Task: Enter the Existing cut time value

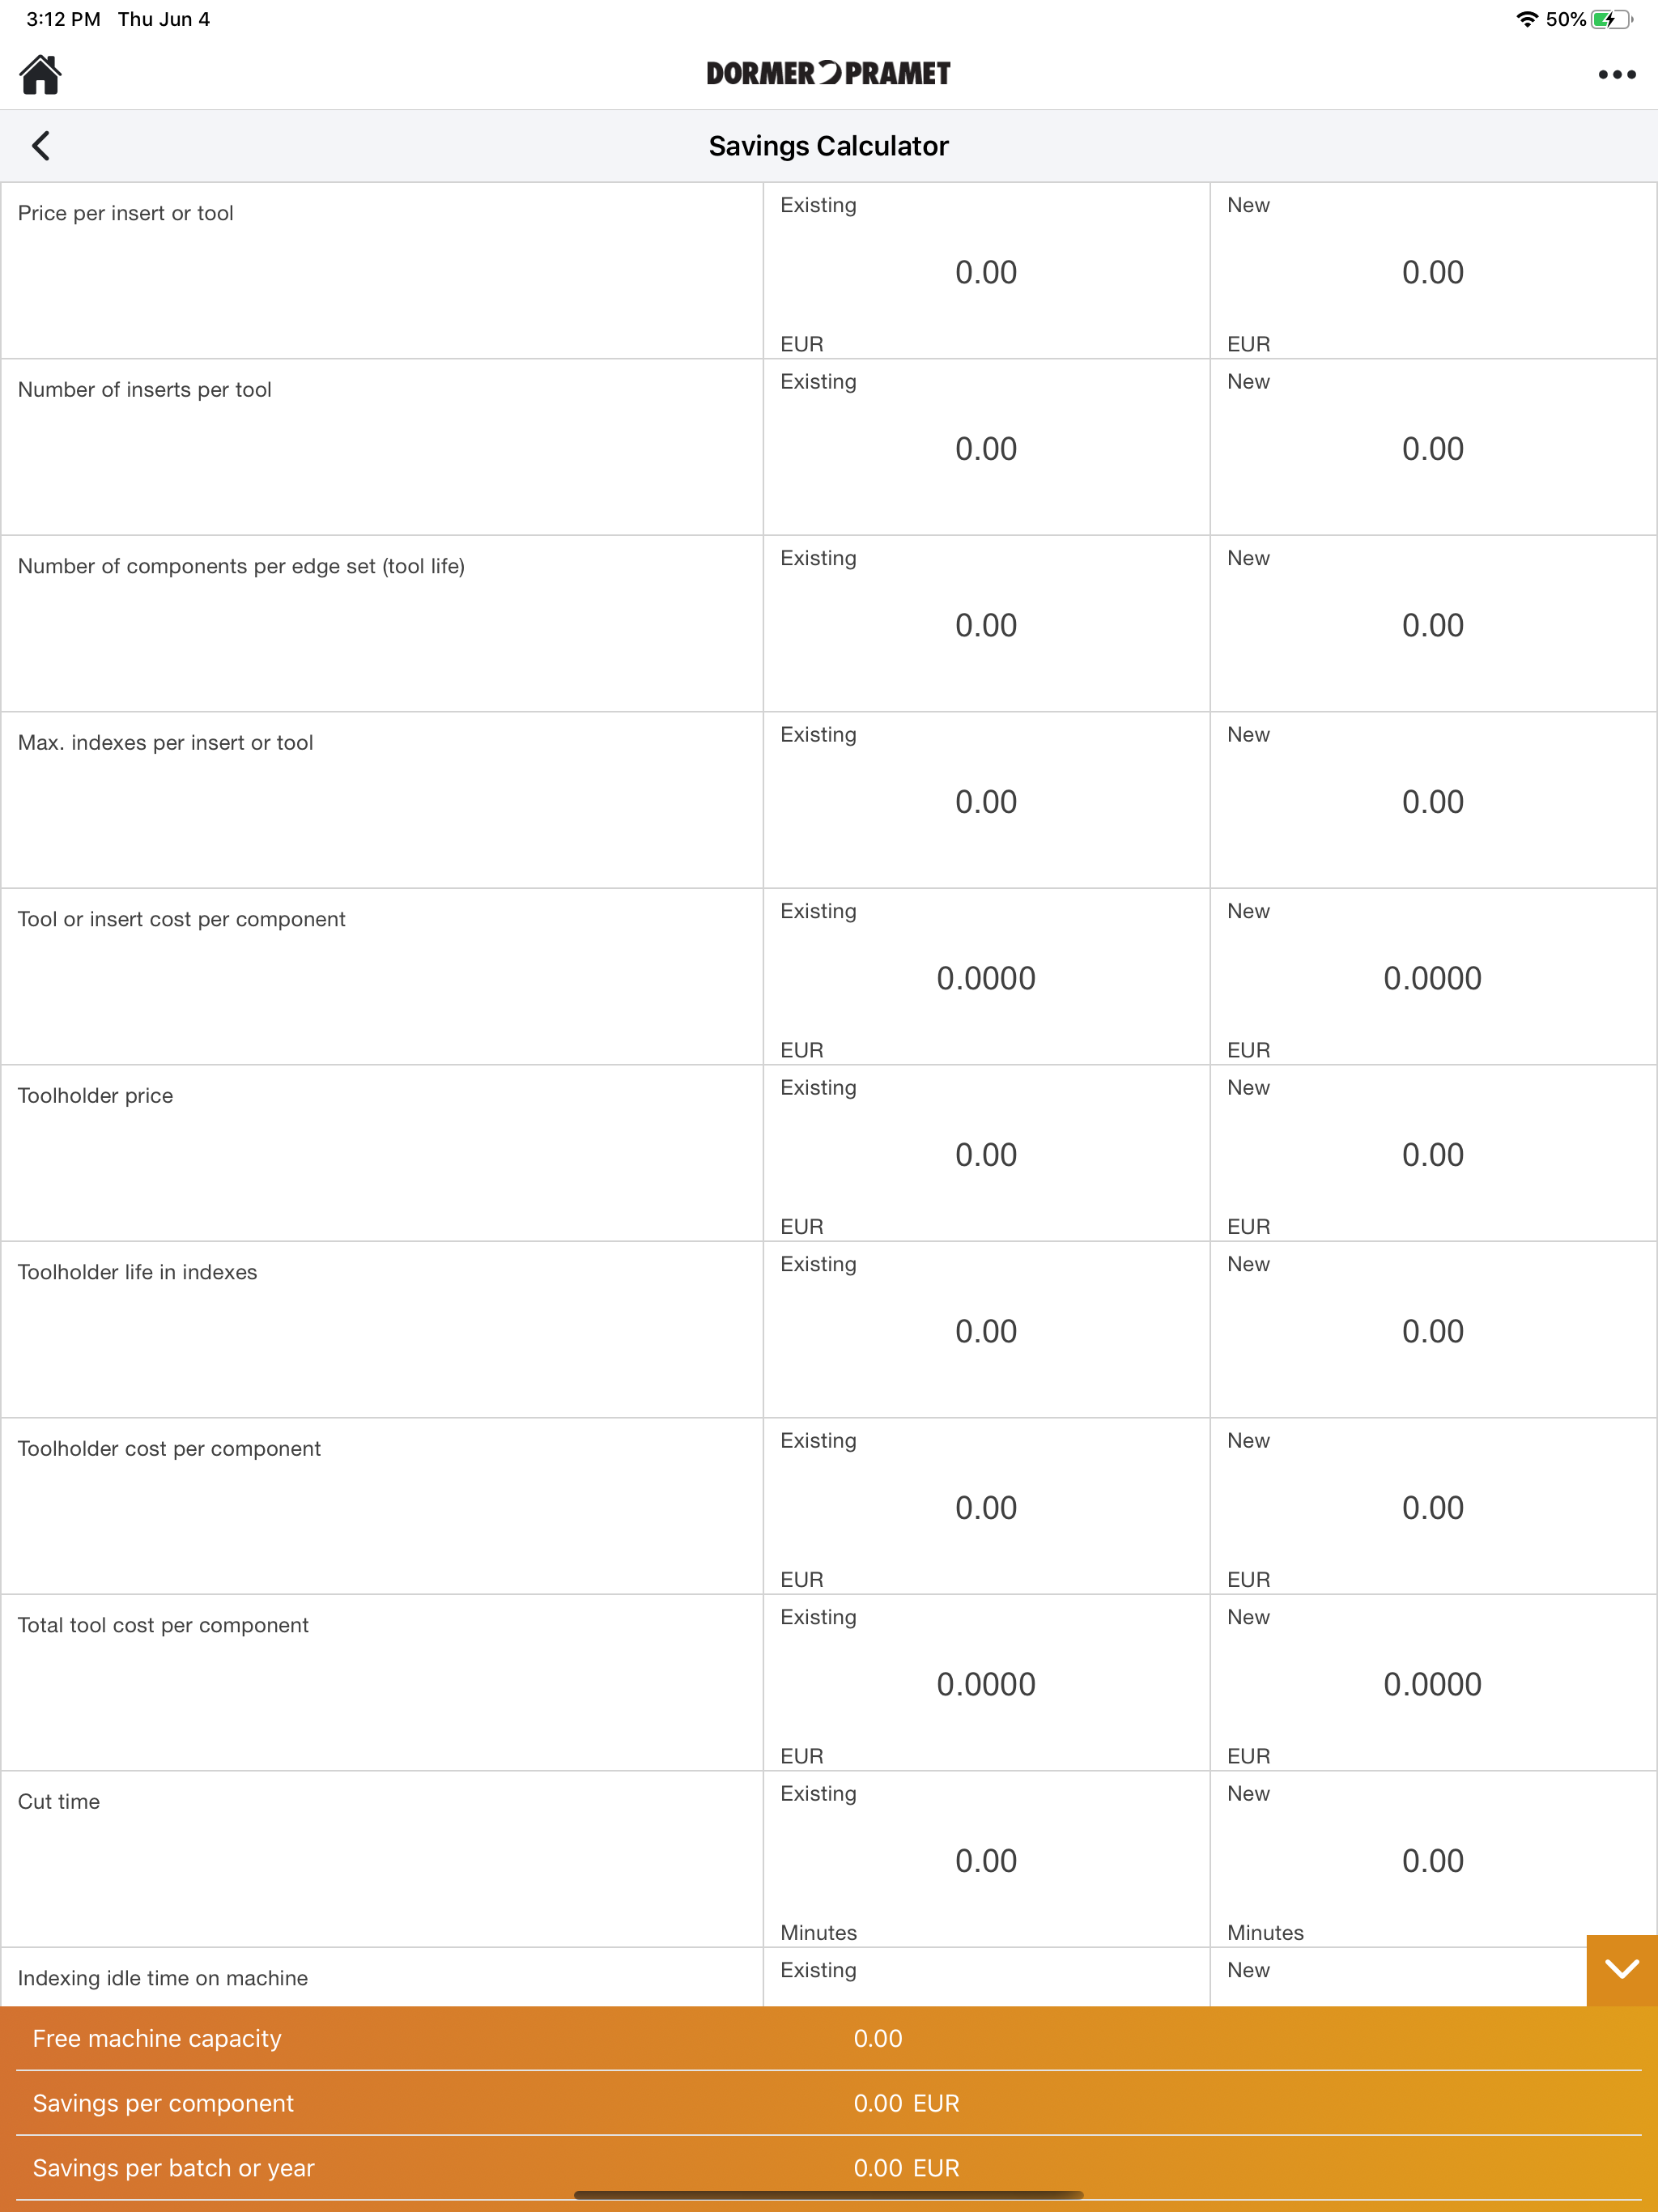Action: [985, 1860]
